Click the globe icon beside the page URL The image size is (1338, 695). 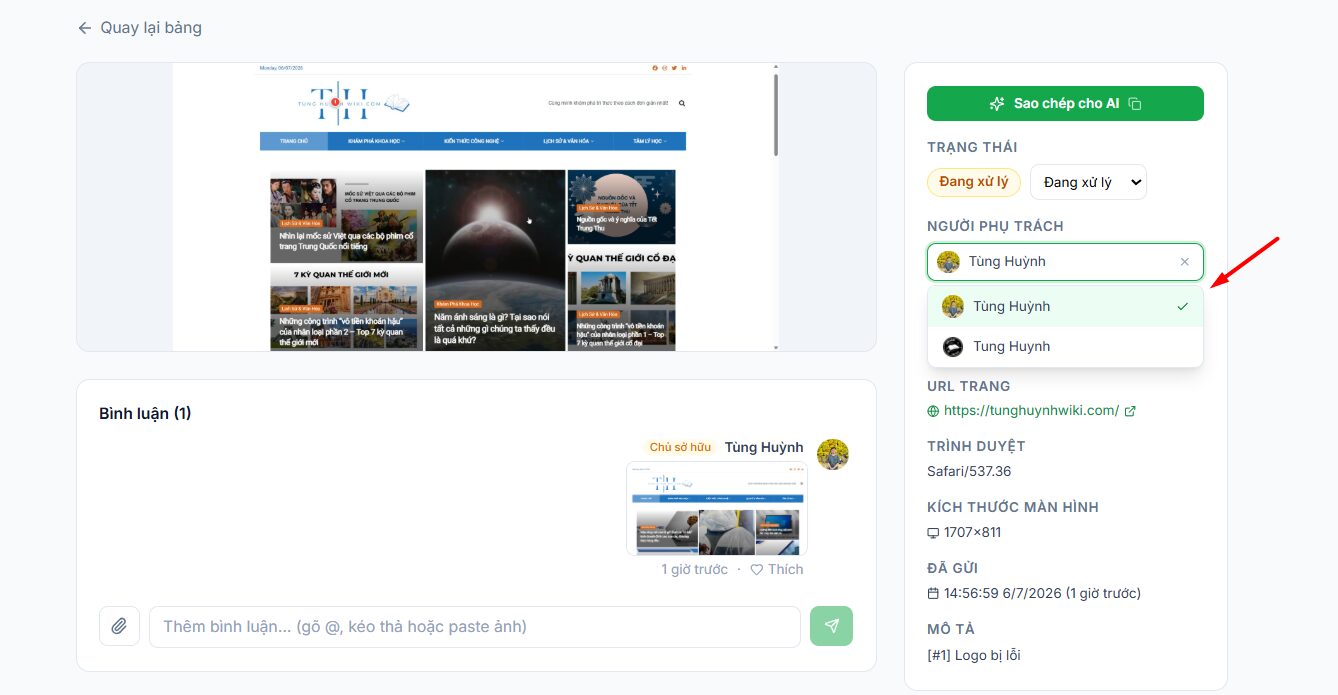pyautogui.click(x=933, y=411)
